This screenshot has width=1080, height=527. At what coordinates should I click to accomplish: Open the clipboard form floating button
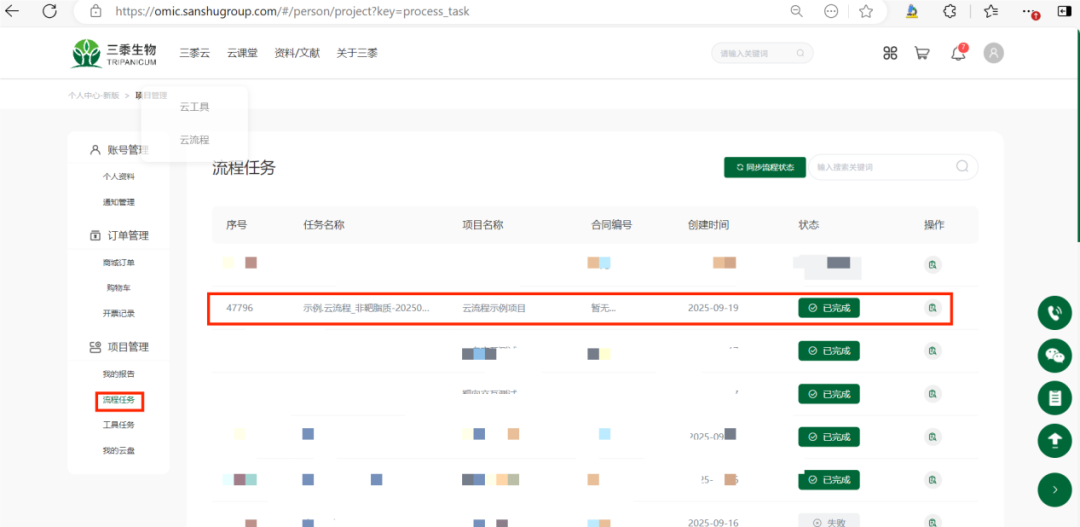pos(1054,398)
